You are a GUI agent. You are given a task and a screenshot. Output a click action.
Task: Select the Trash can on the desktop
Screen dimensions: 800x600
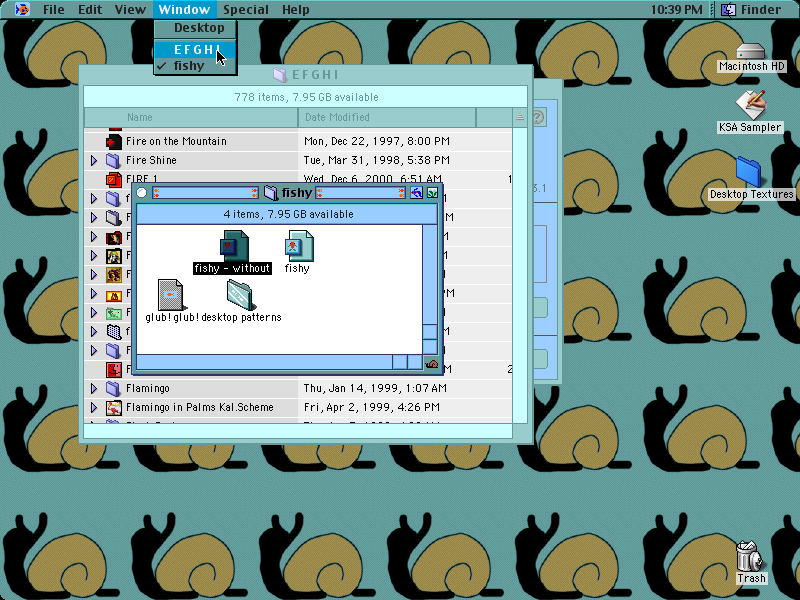[x=749, y=556]
